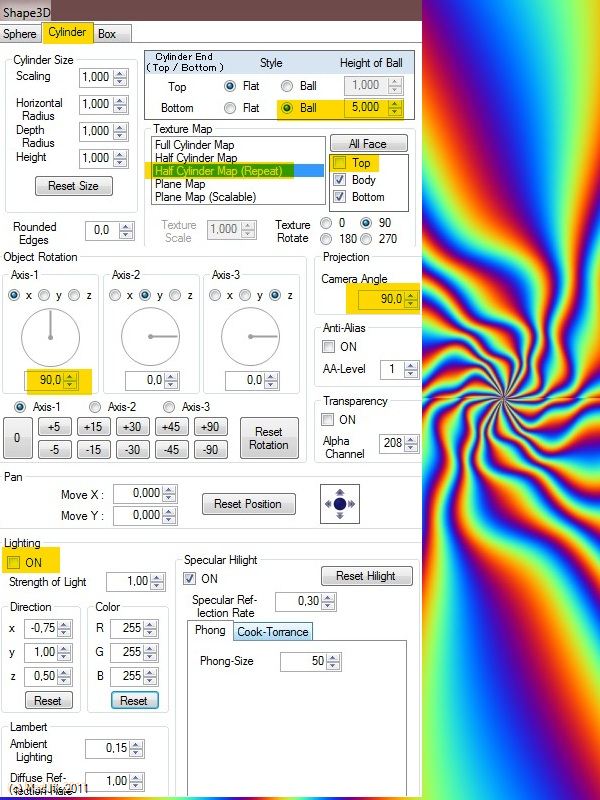The width and height of the screenshot is (600, 800).
Task: Click the AA-Level stepper
Action: (x=411, y=369)
